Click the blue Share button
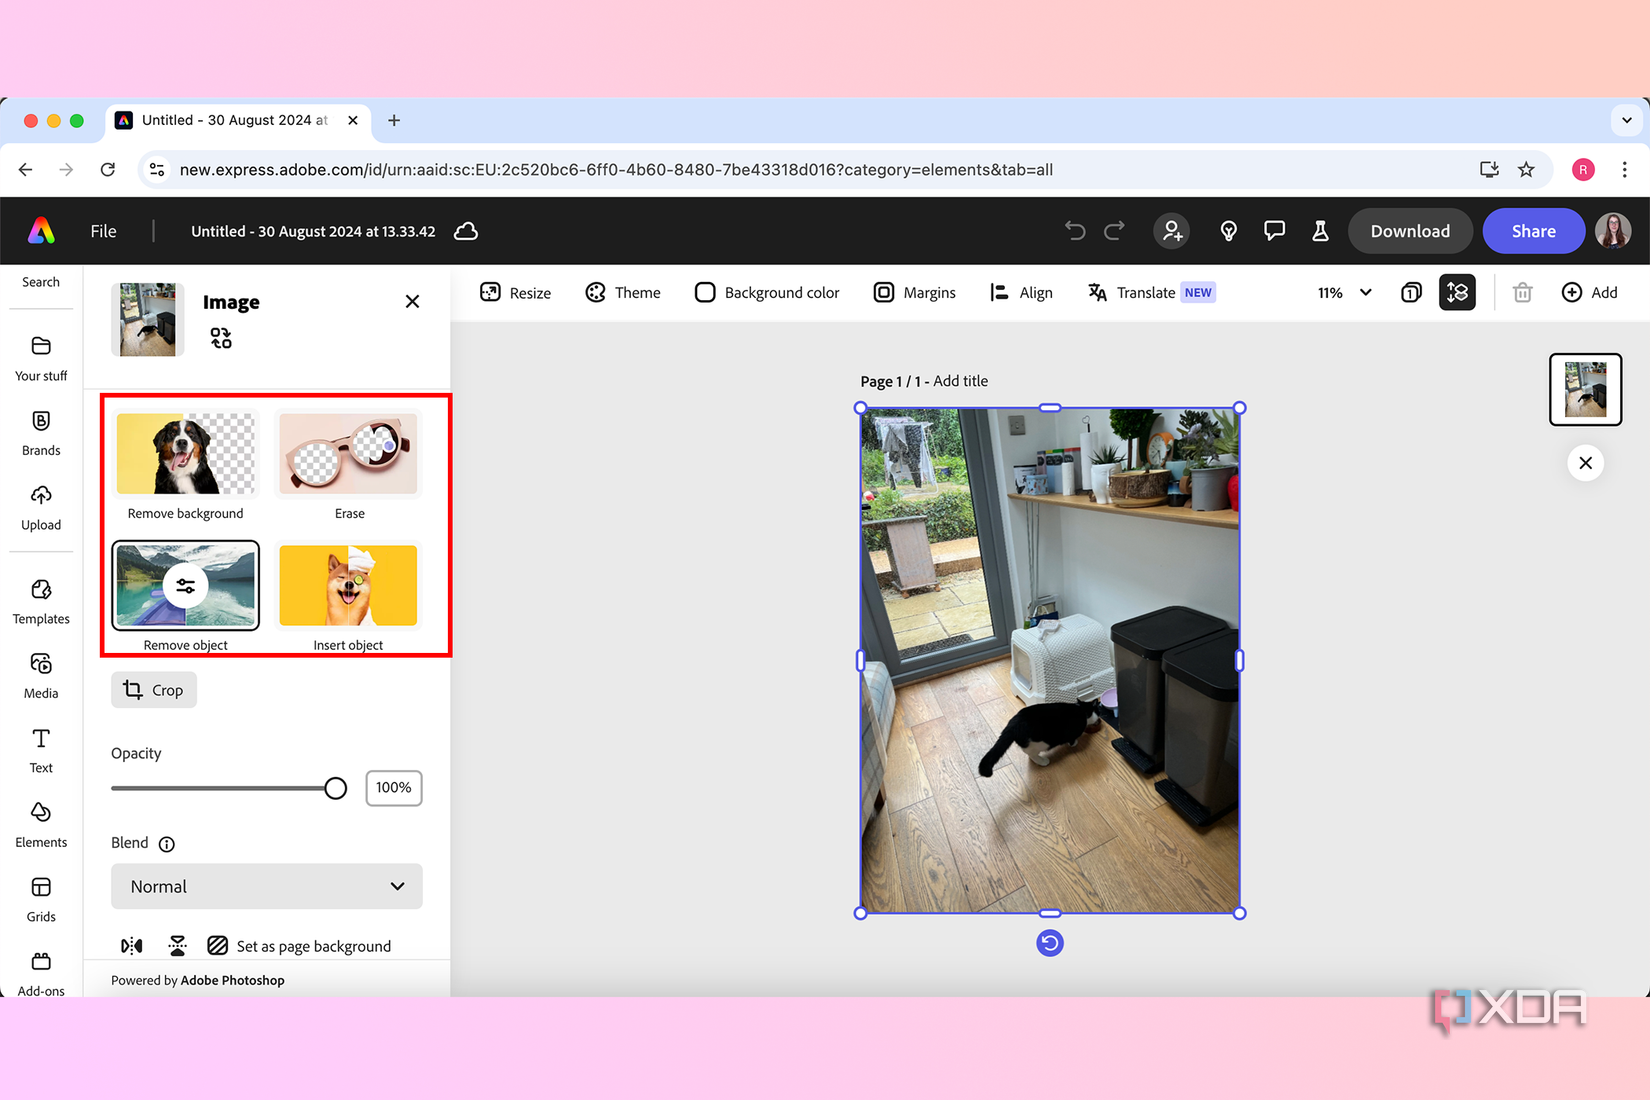Image resolution: width=1650 pixels, height=1100 pixels. coord(1533,231)
